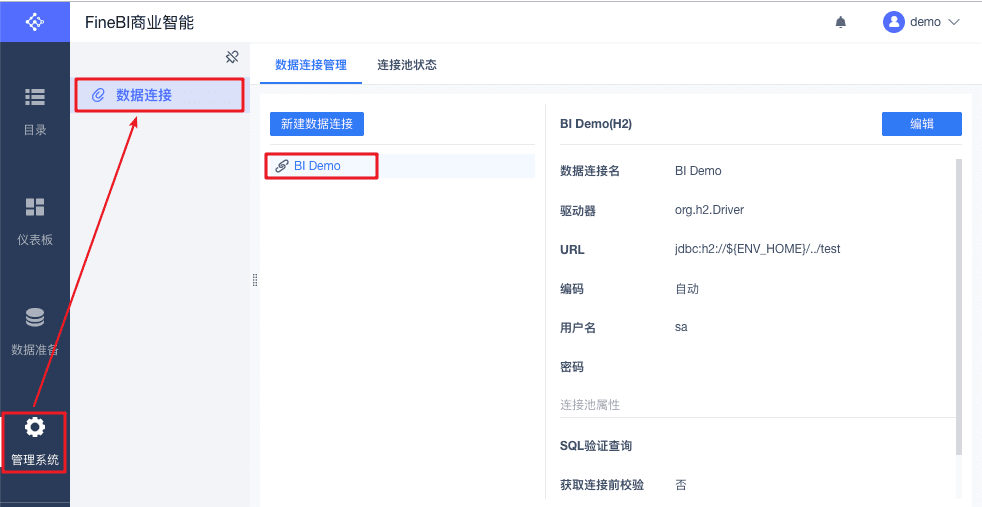982x507 pixels.
Task: Click the FineBI logo icon
Action: pyautogui.click(x=34, y=22)
